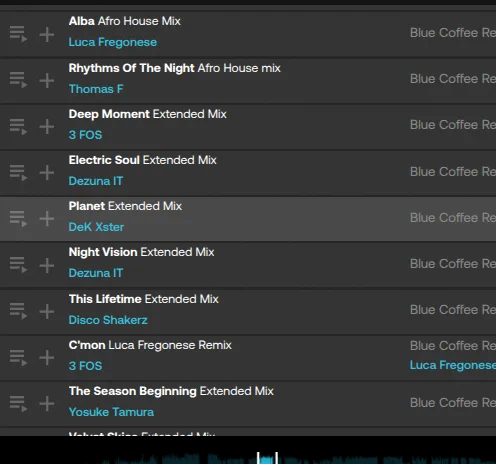496x464 pixels.
Task: Open Blue Coffee label on Night Vision row
Action: pyautogui.click(x=453, y=264)
